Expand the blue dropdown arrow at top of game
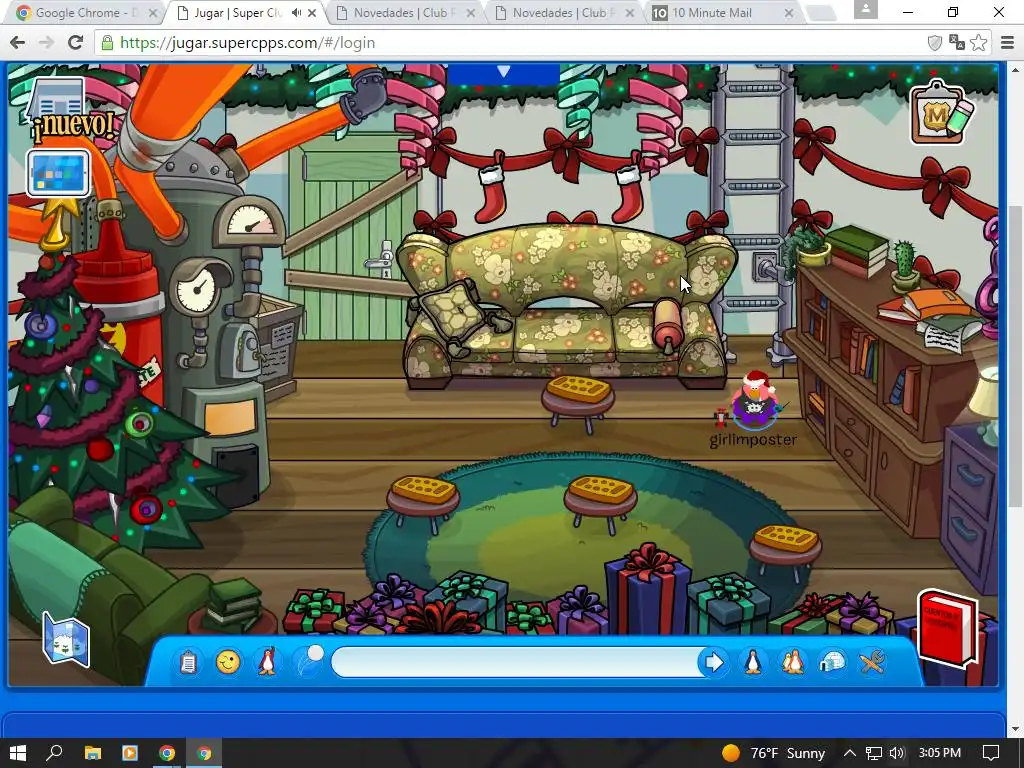The height and width of the screenshot is (768, 1024). [x=504, y=72]
